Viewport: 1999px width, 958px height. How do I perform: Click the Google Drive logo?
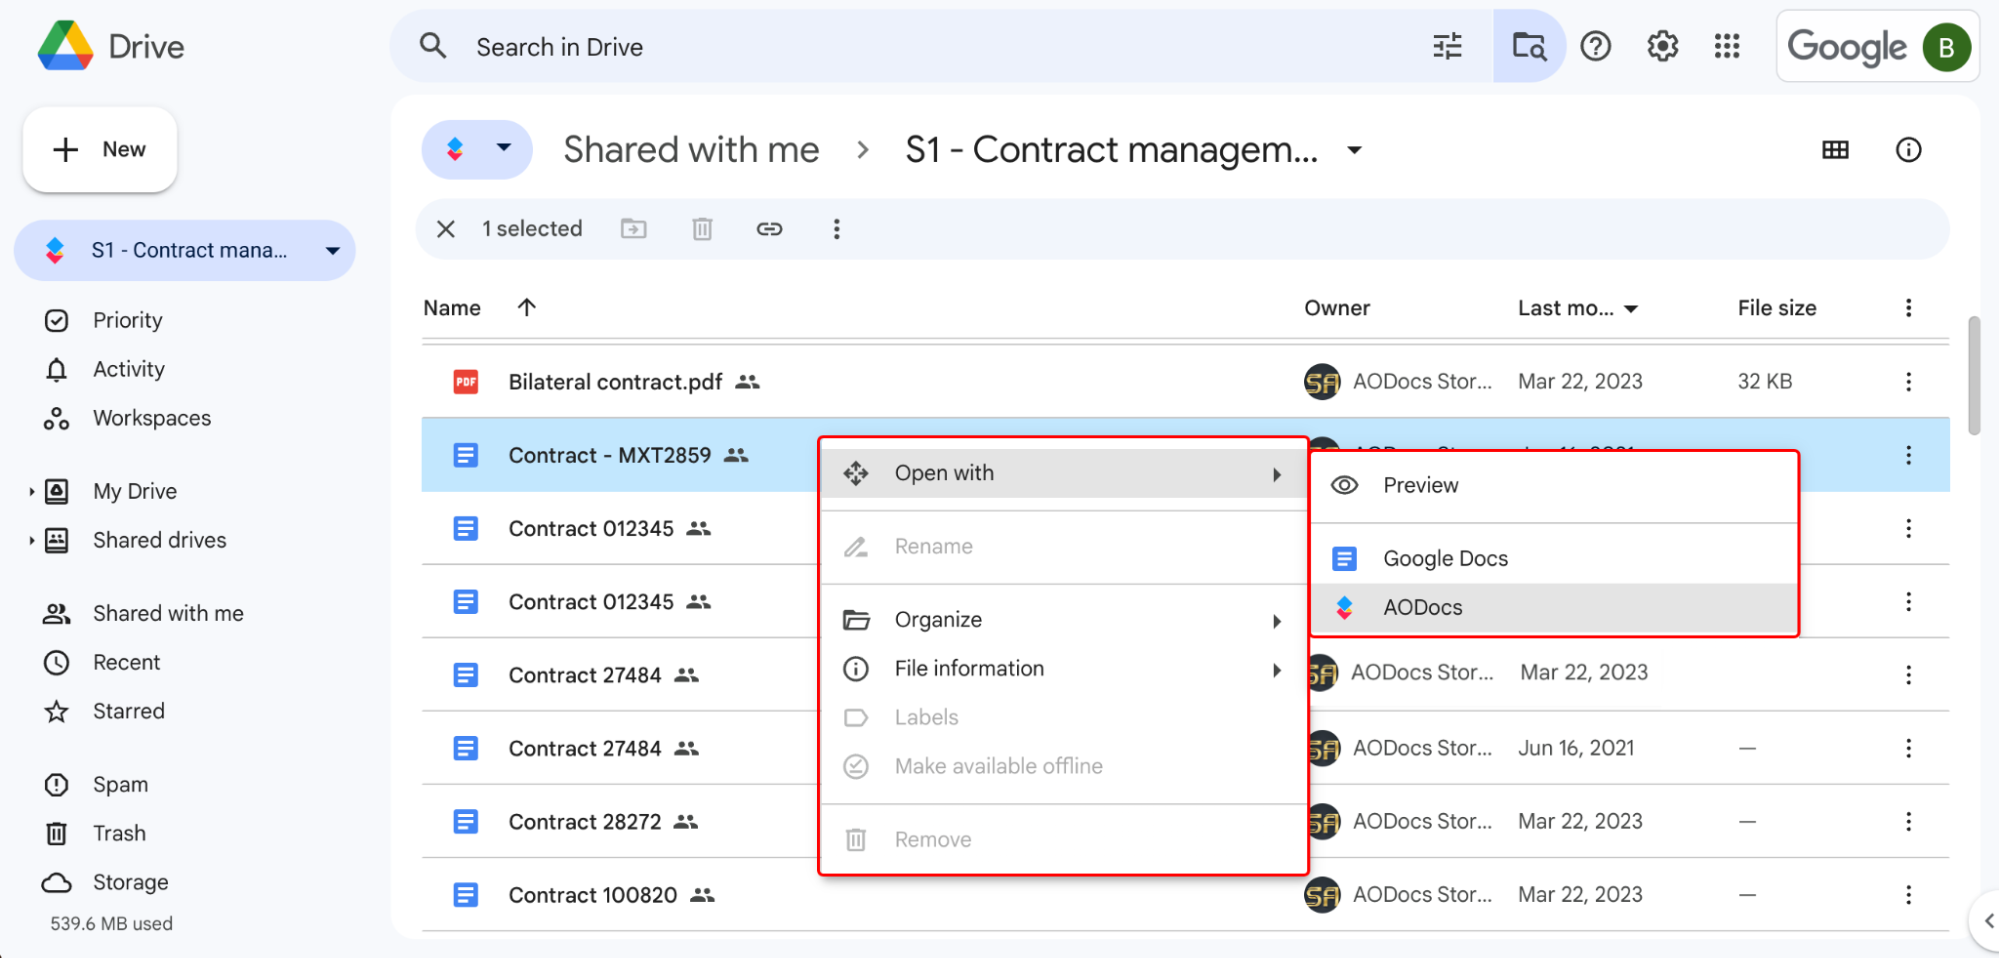coord(66,46)
